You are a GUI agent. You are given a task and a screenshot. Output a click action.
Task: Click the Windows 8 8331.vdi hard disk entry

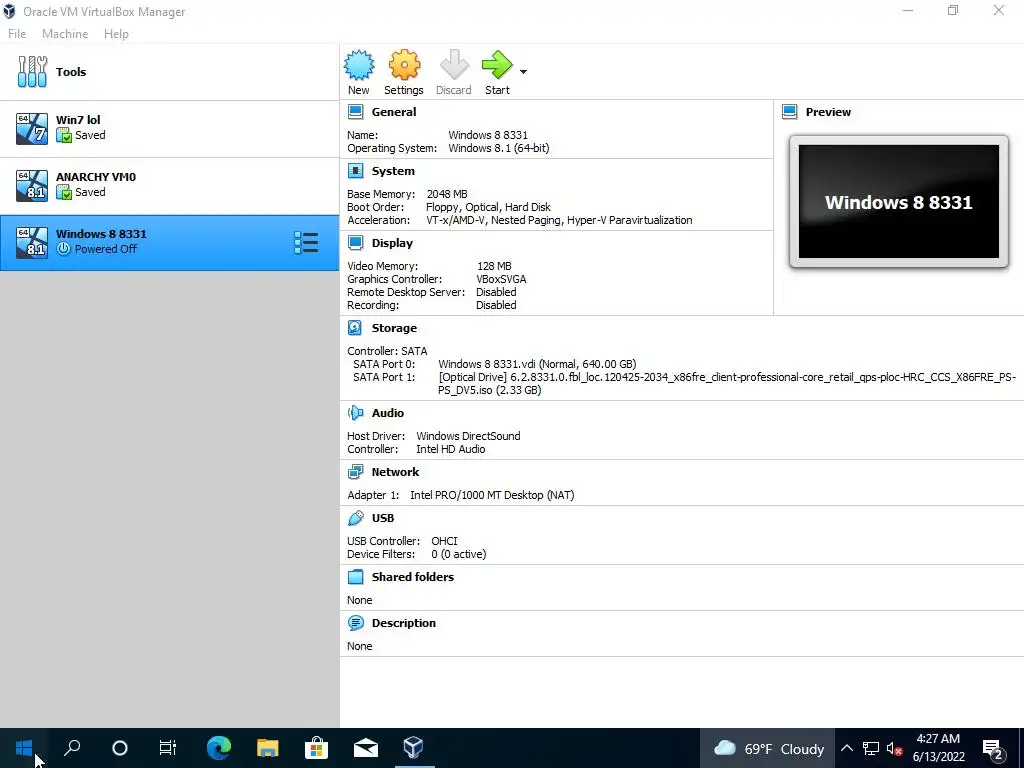[x=537, y=364]
